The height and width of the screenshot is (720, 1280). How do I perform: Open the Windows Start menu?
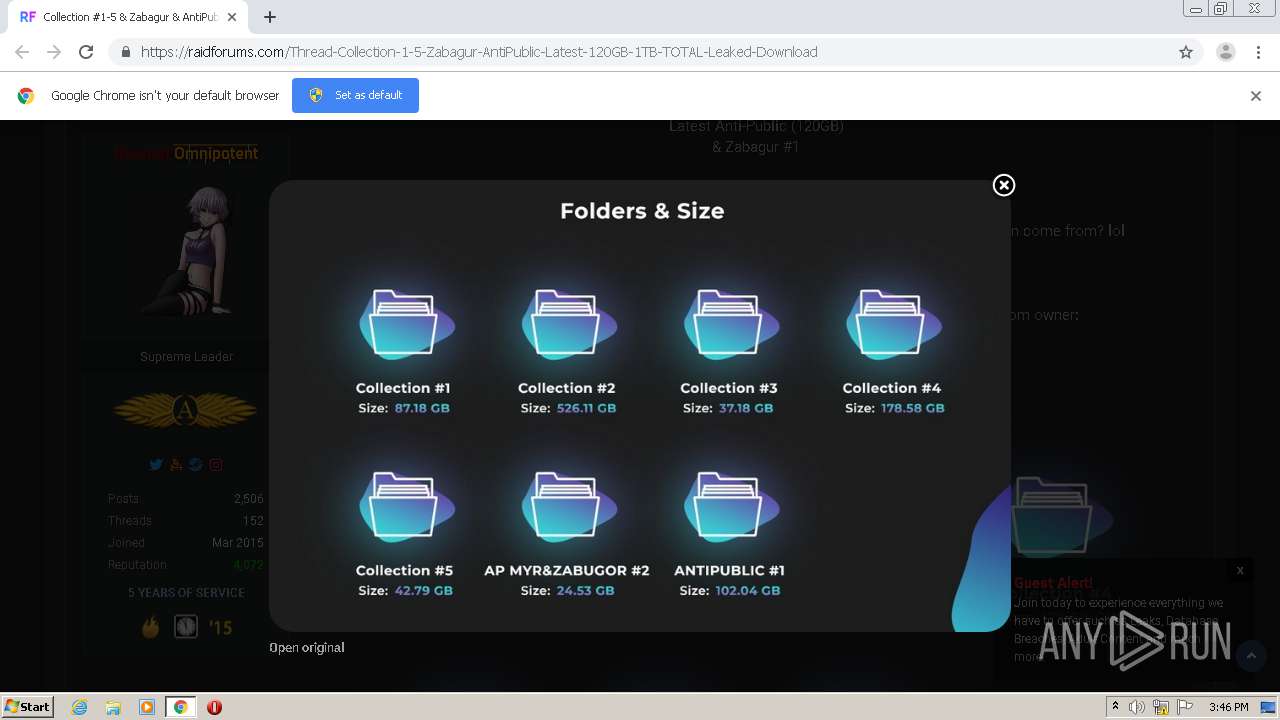click(27, 706)
